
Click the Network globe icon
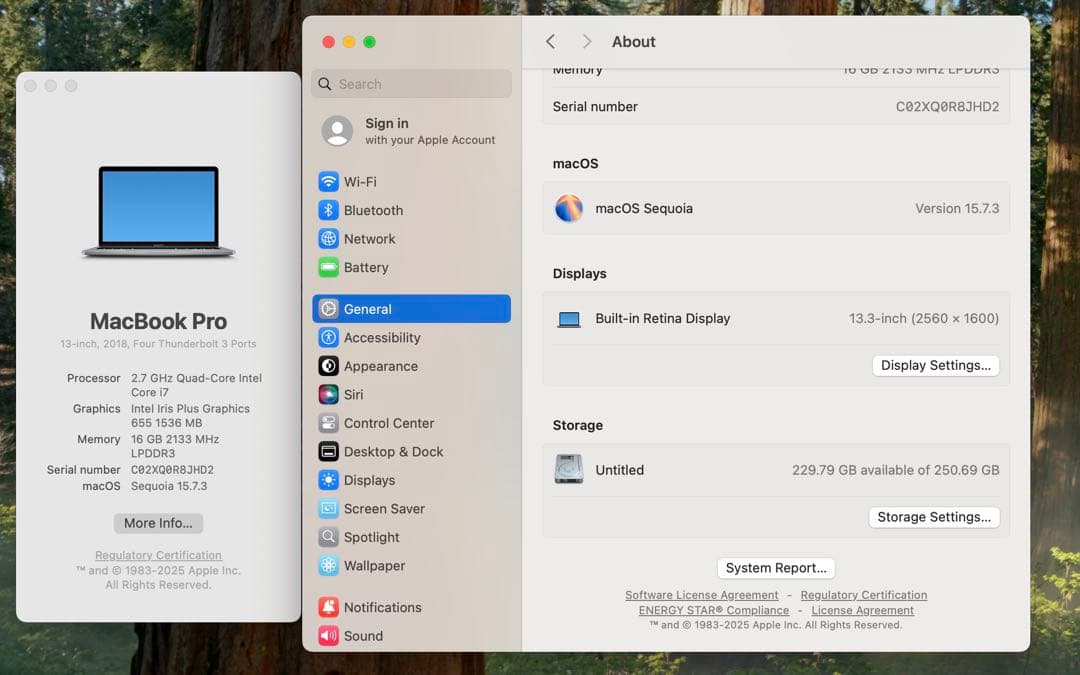point(331,238)
